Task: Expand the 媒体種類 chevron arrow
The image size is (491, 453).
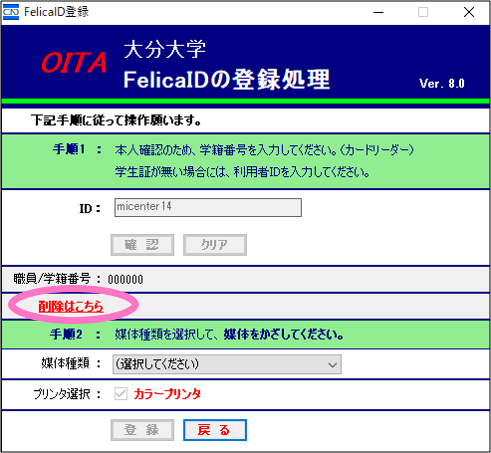Action: 332,365
